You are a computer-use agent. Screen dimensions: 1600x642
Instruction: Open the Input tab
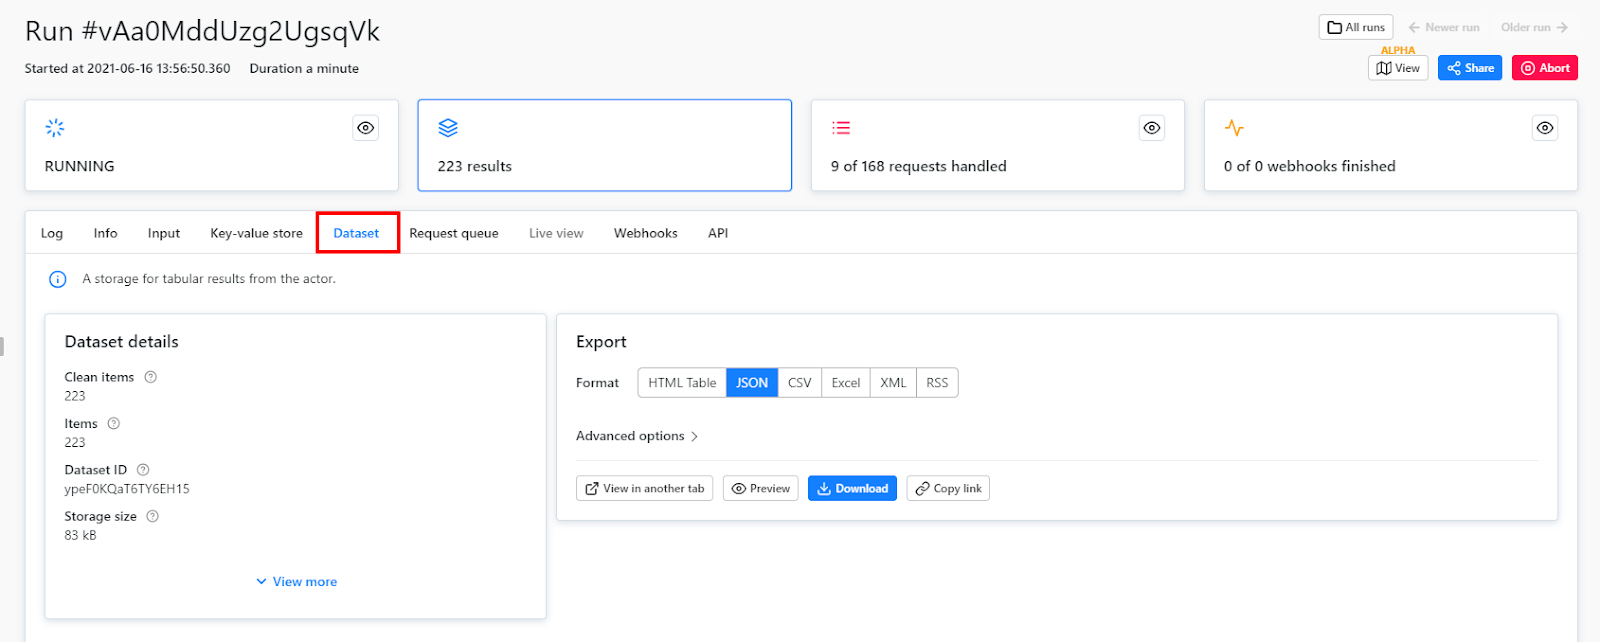(x=164, y=233)
